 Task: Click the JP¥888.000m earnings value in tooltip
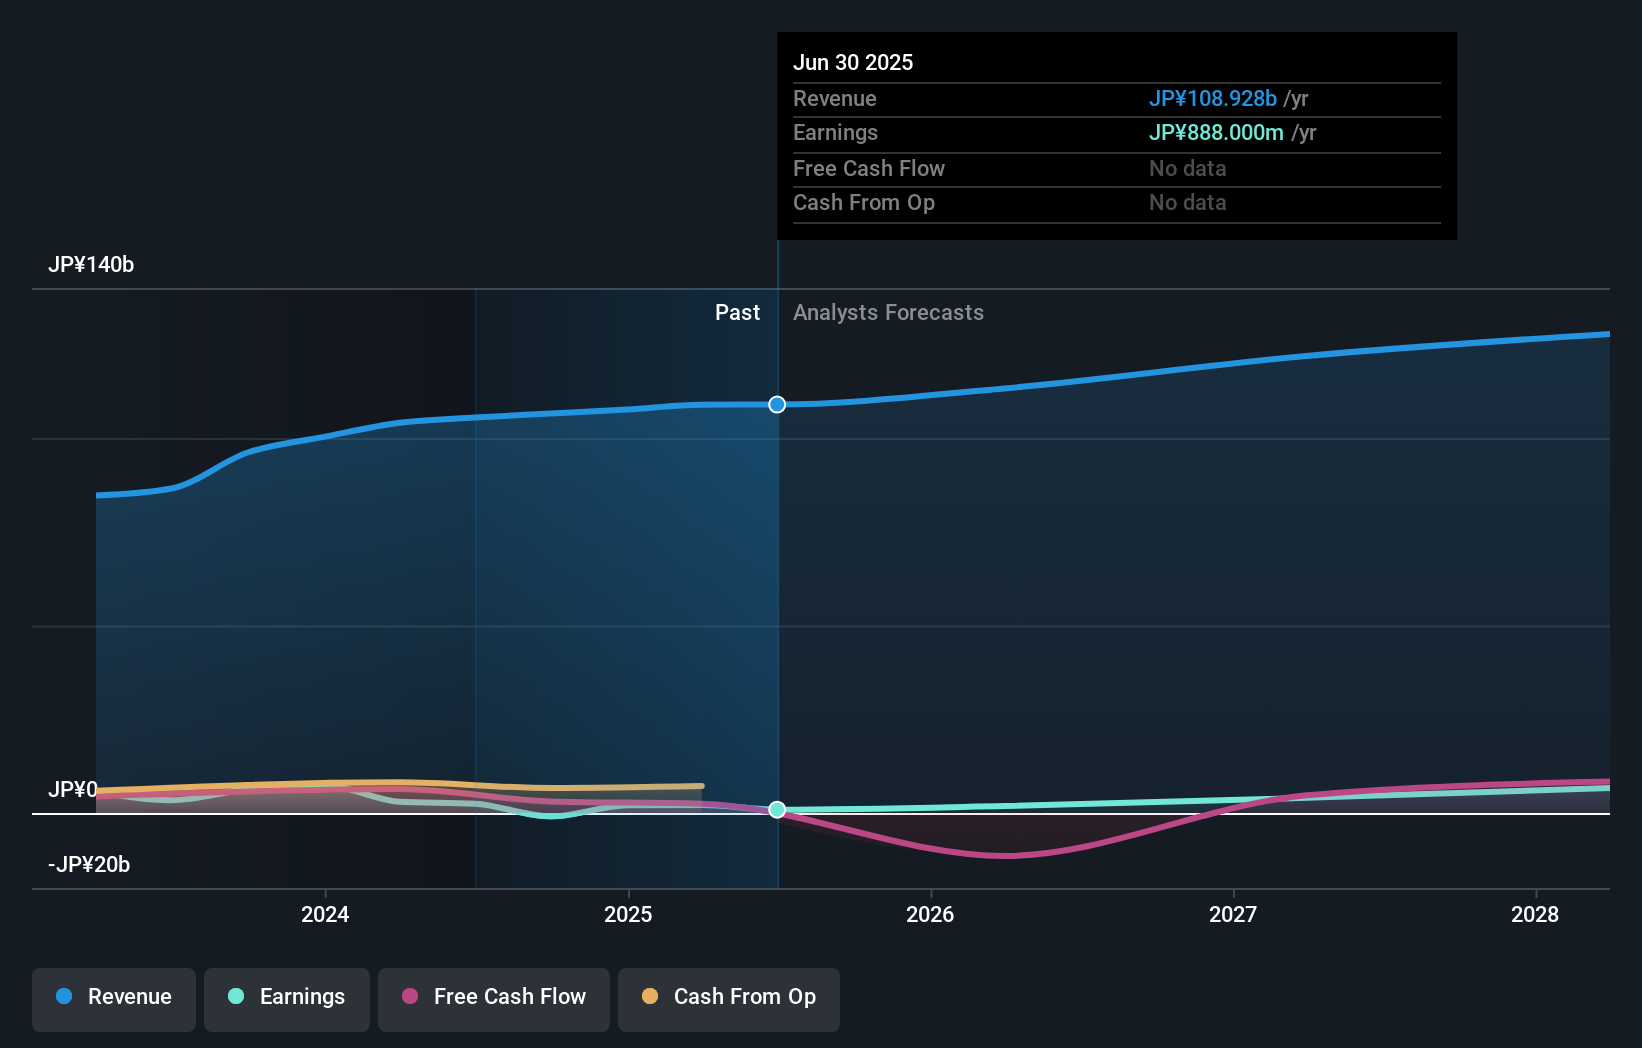click(x=1216, y=132)
